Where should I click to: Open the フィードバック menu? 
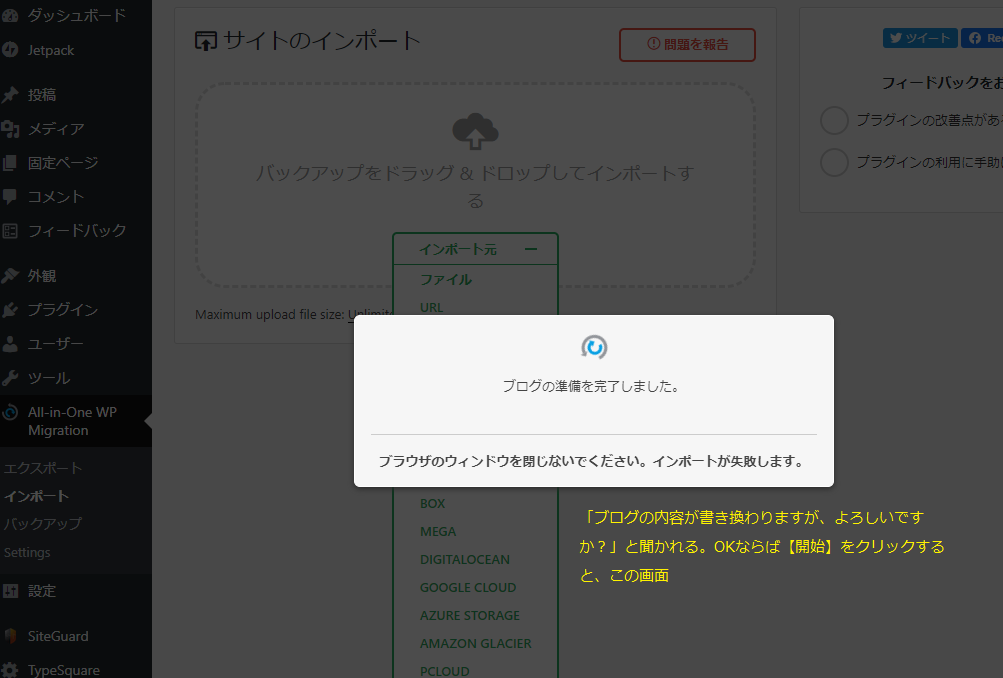coord(76,231)
